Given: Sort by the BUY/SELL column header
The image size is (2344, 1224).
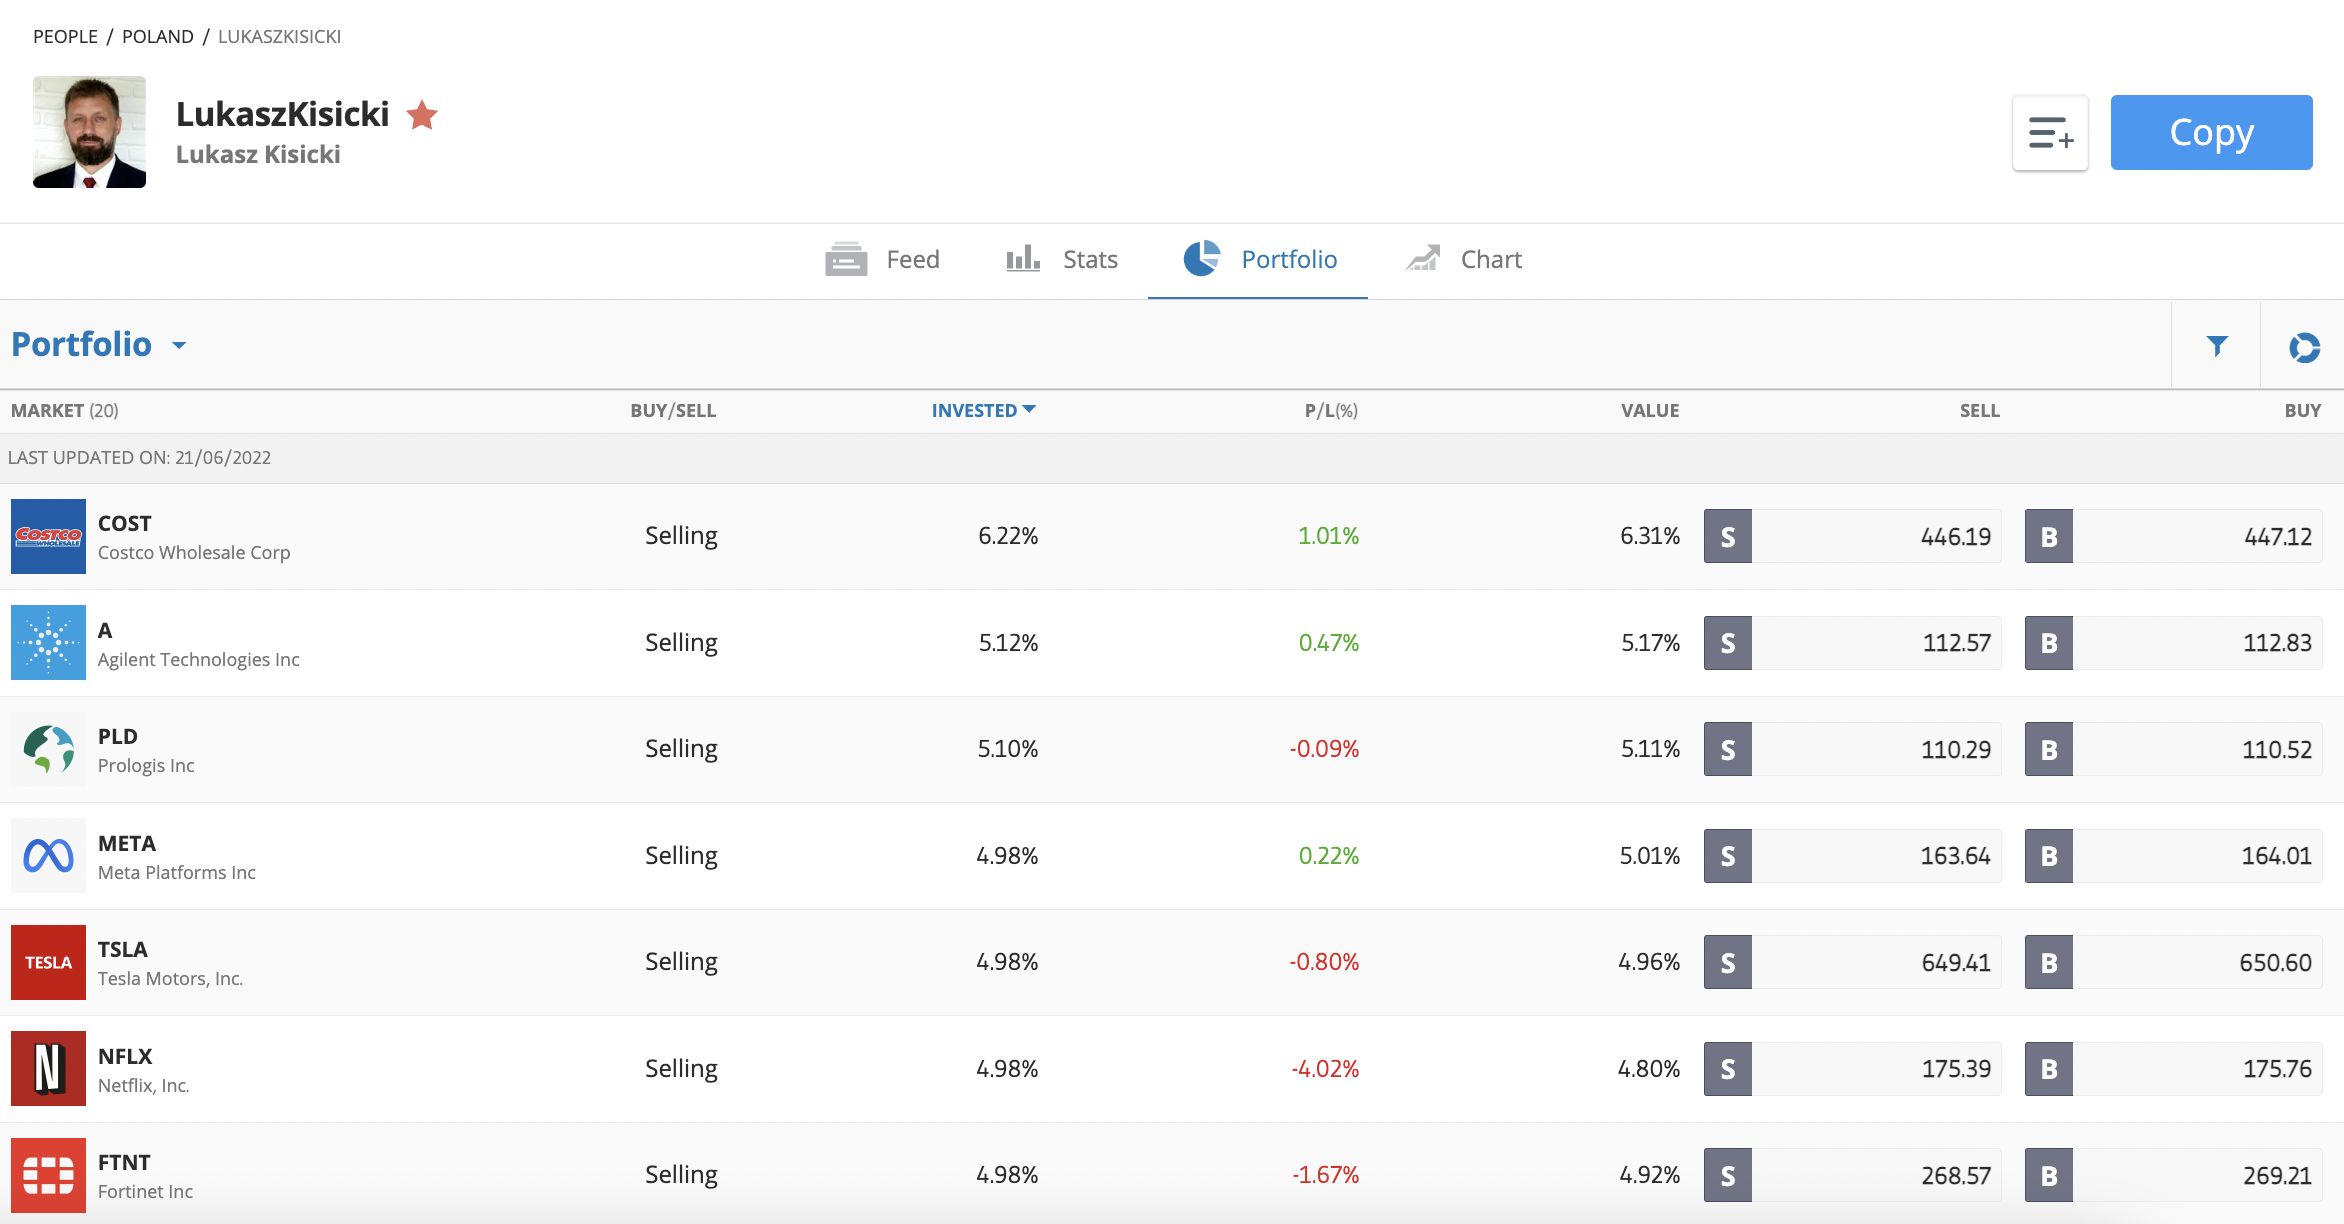Looking at the screenshot, I should pyautogui.click(x=673, y=411).
